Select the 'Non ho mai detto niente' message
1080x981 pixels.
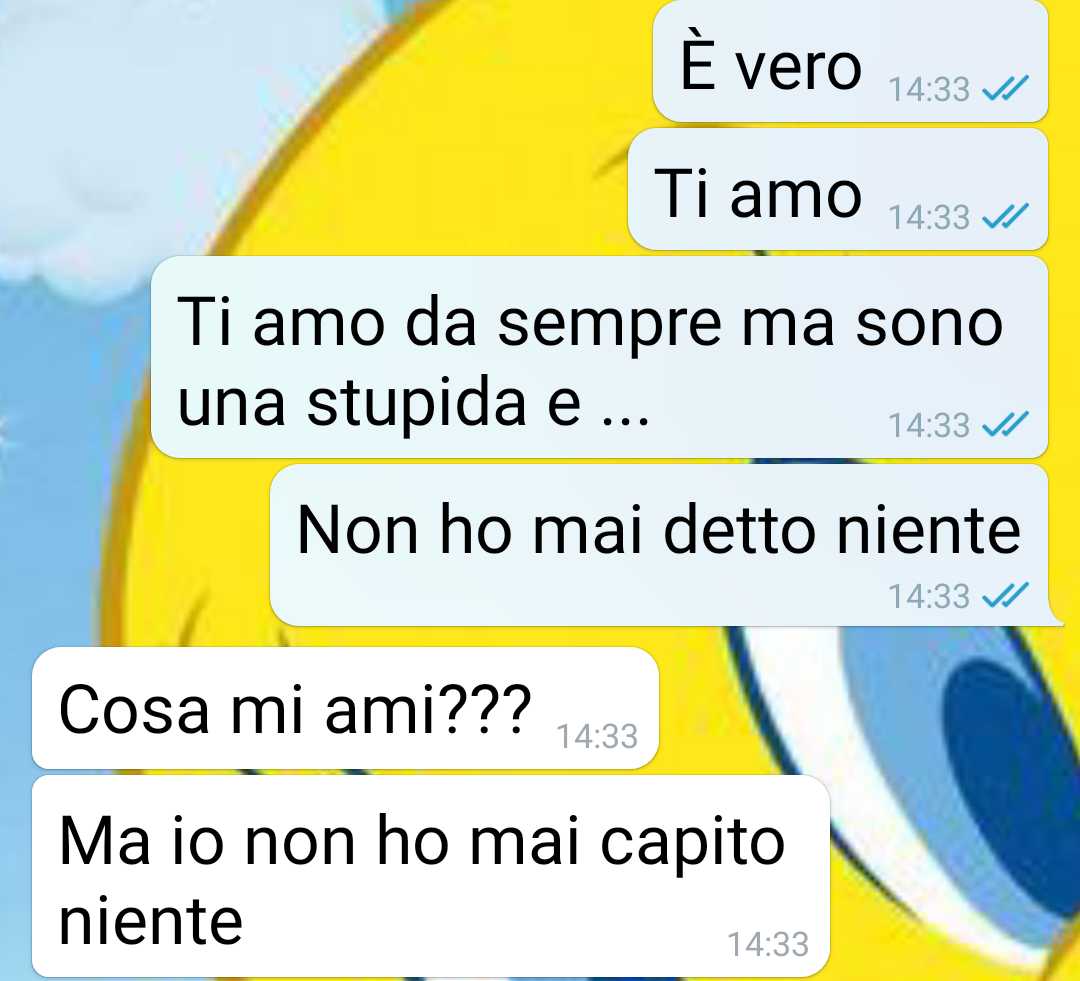point(659,545)
